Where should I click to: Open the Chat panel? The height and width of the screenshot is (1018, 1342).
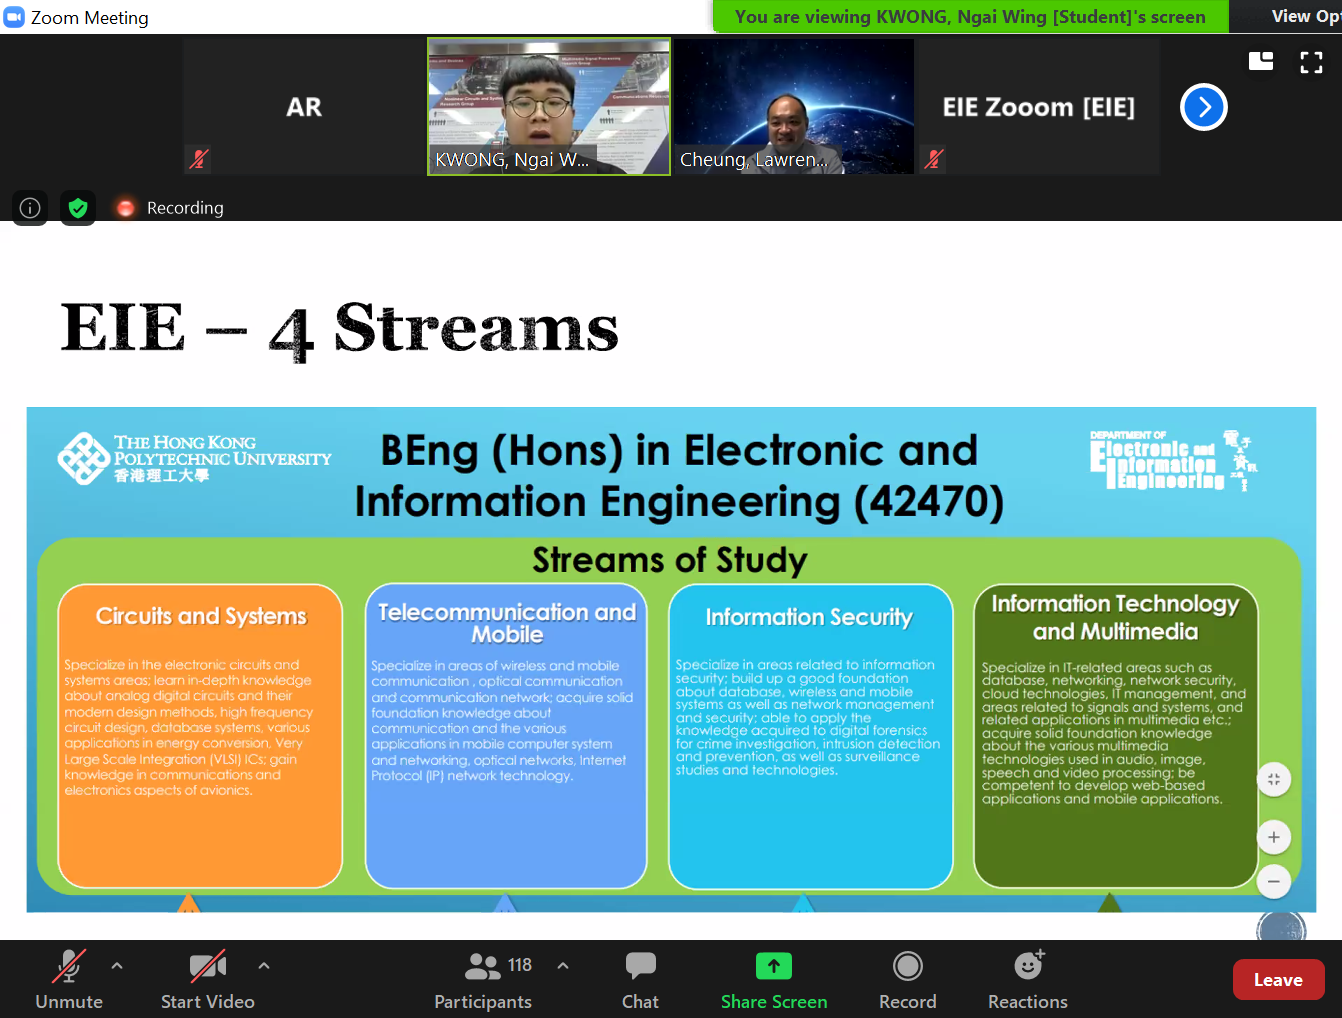coord(640,979)
